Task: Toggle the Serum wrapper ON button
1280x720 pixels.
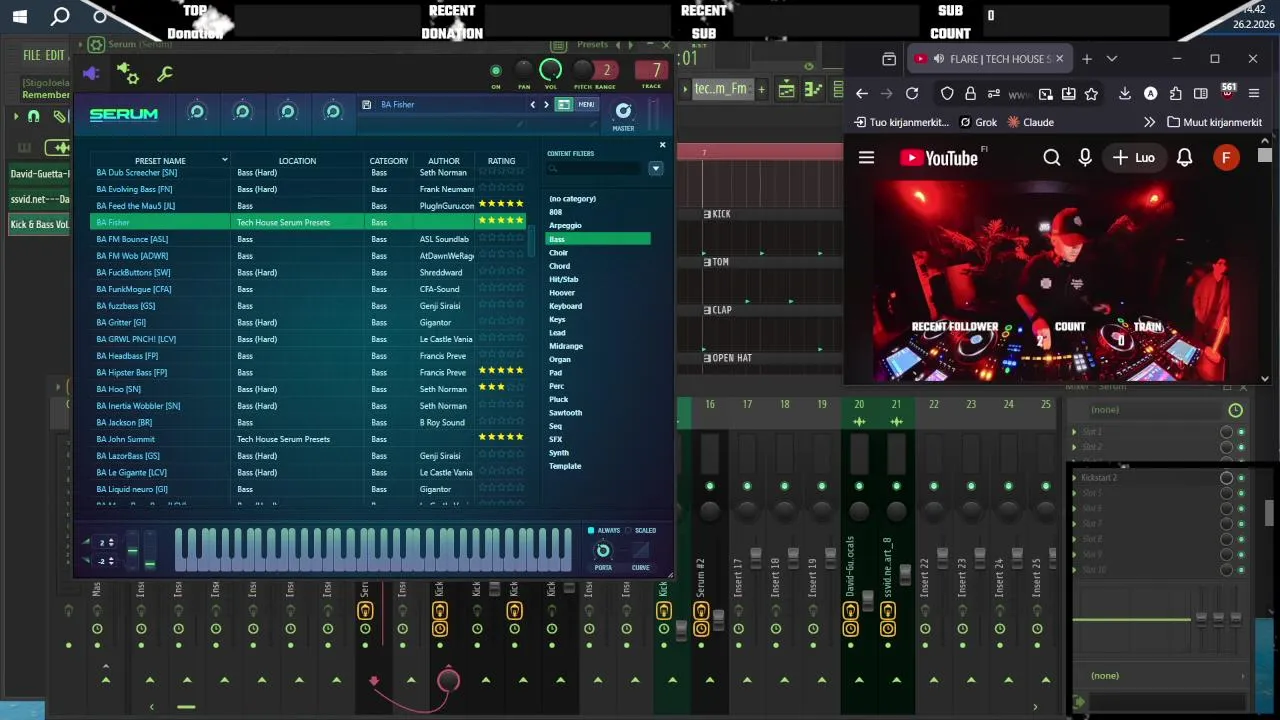Action: tap(495, 71)
